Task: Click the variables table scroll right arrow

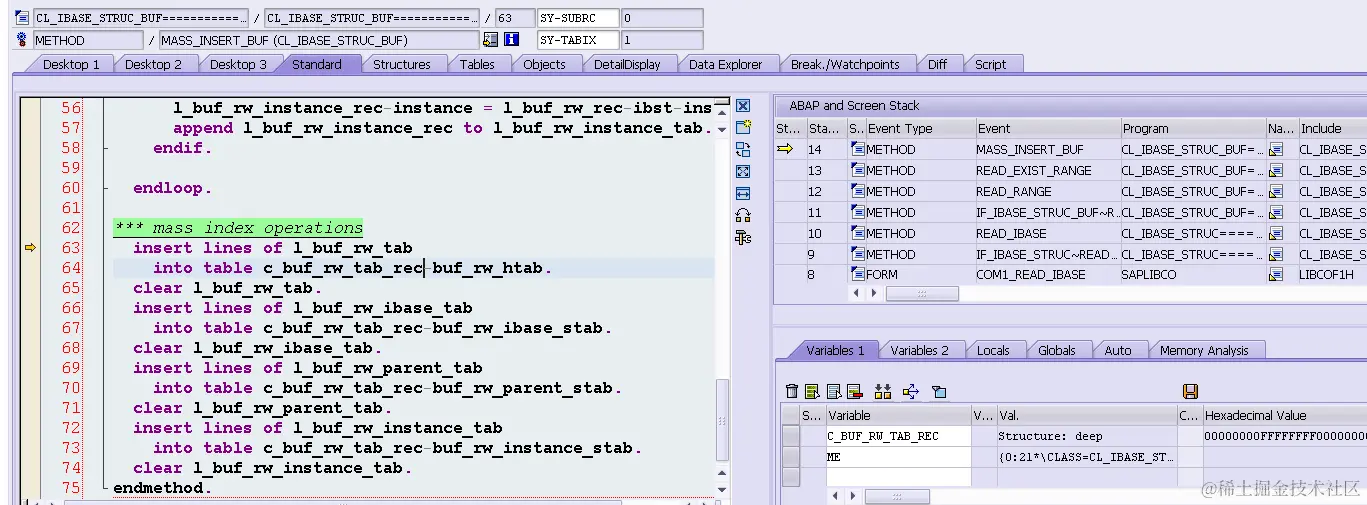Action: pos(852,497)
